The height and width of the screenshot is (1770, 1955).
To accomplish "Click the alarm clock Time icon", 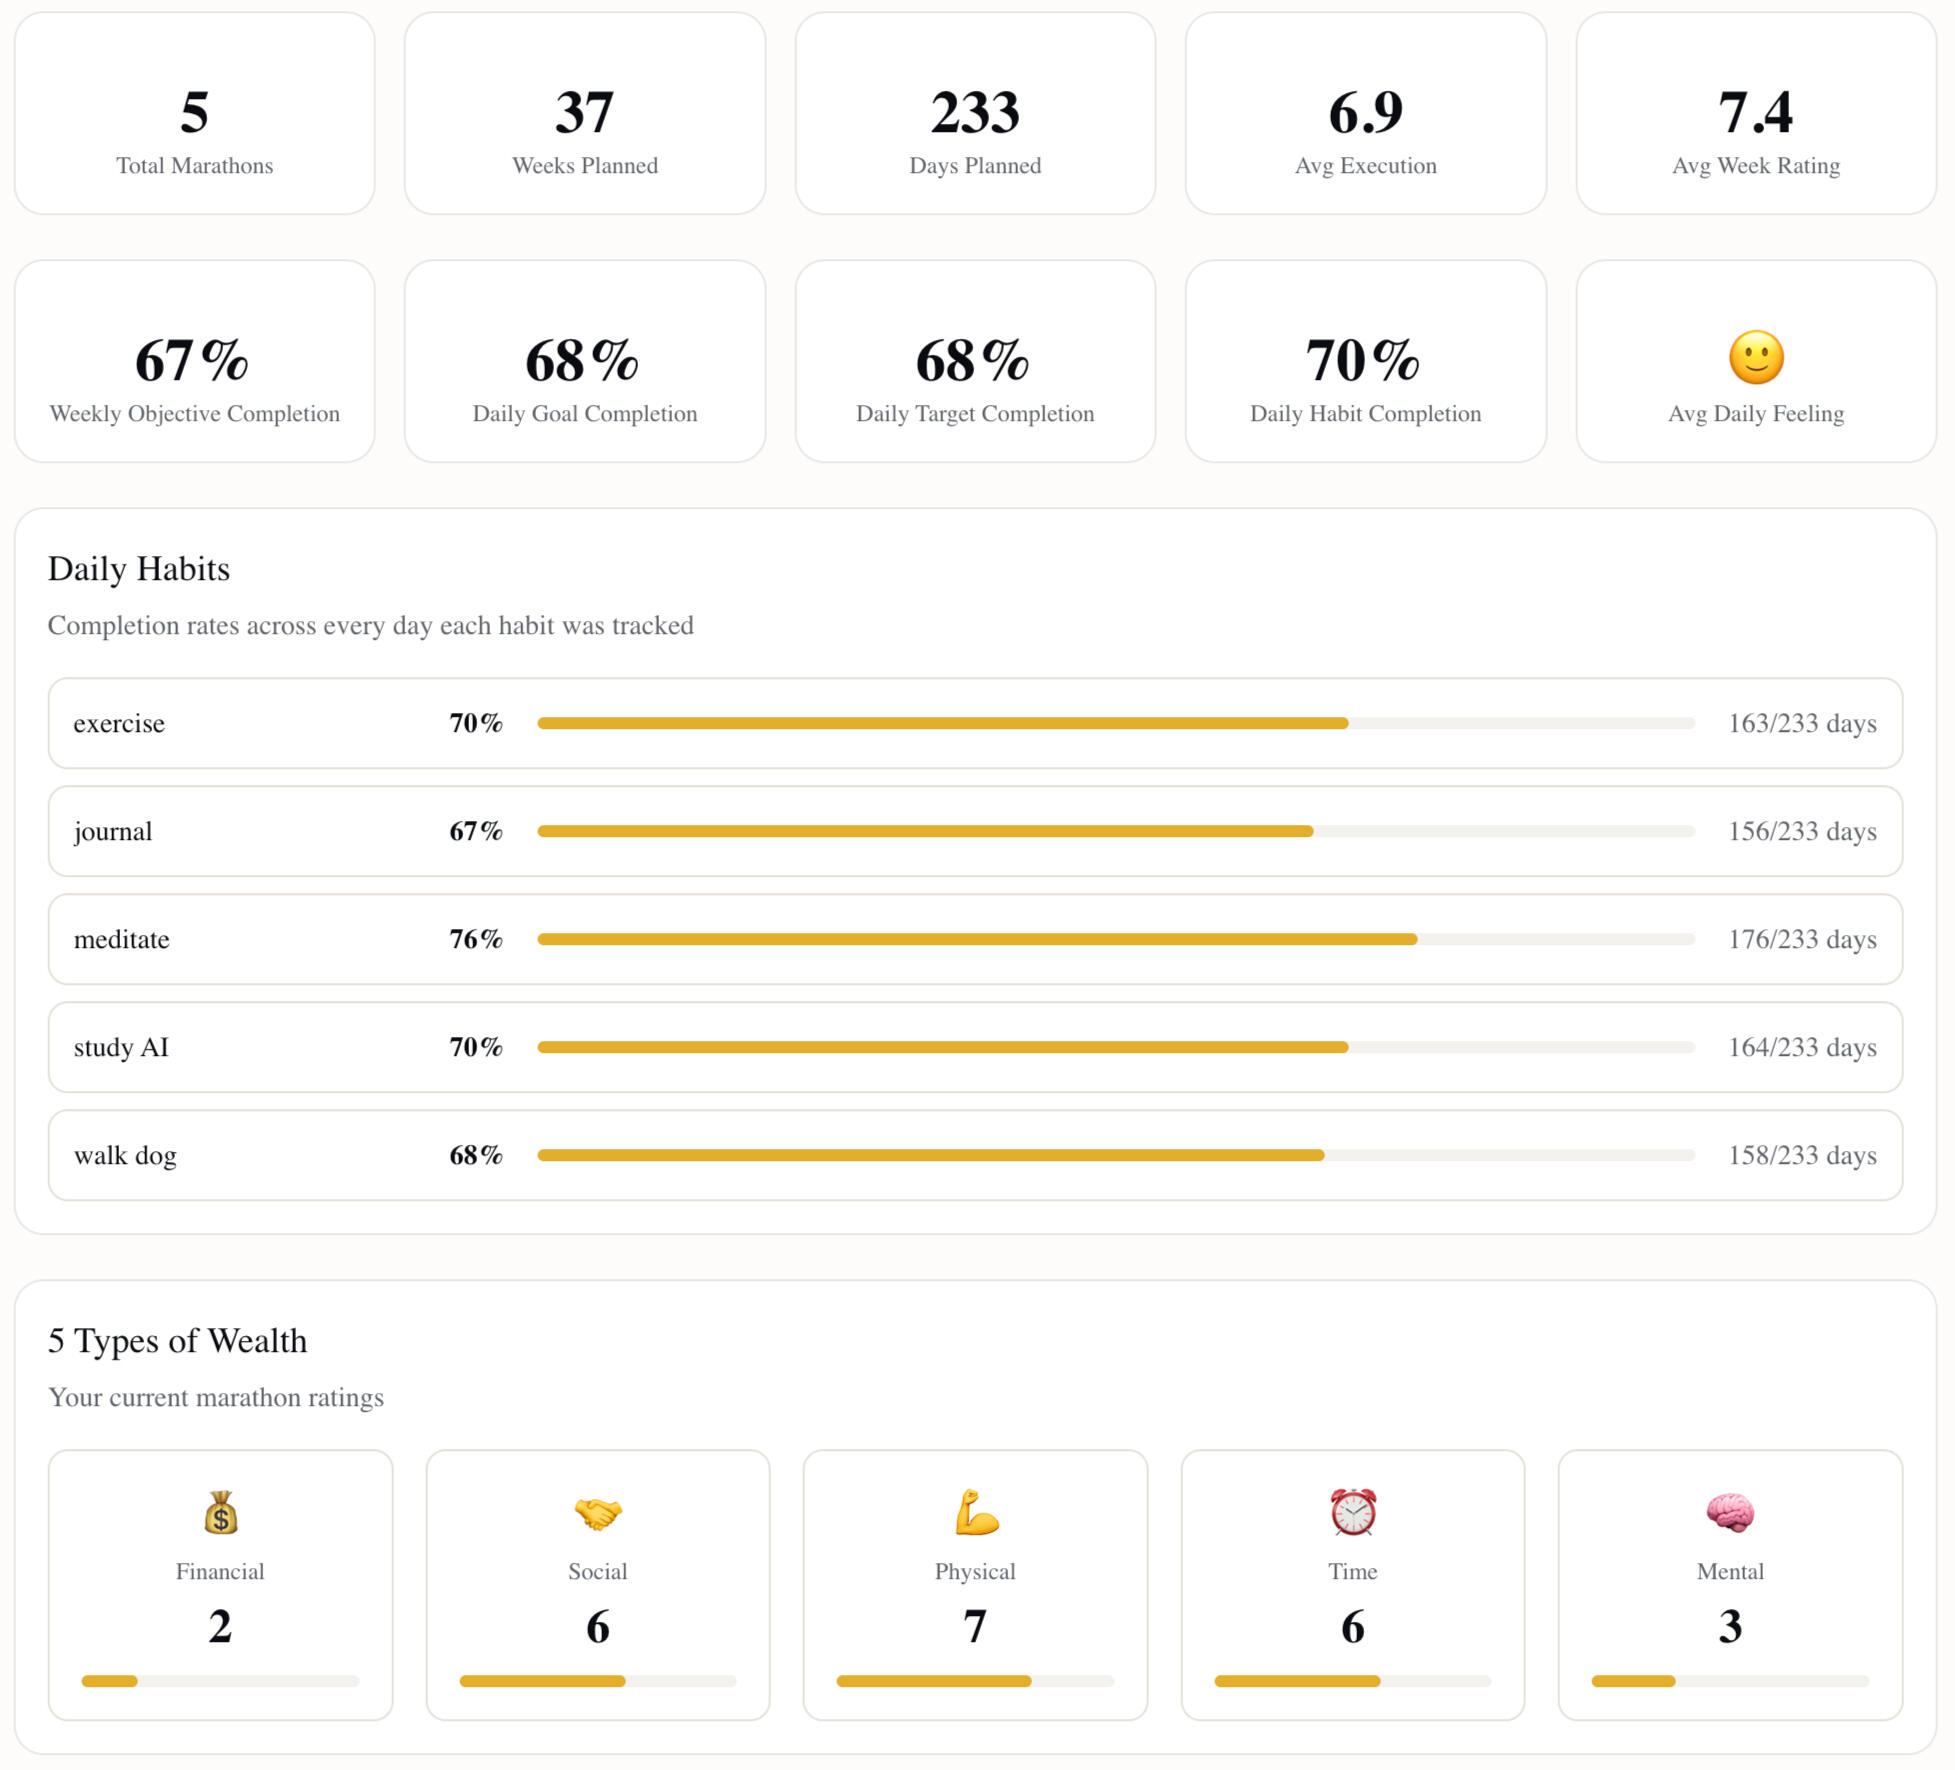I will click(1352, 1513).
